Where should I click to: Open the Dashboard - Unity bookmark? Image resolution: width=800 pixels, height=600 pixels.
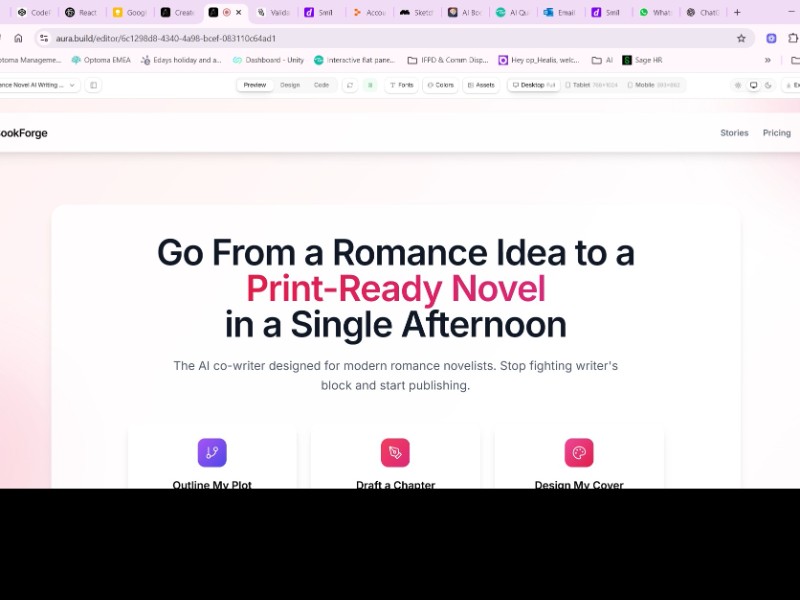click(268, 60)
